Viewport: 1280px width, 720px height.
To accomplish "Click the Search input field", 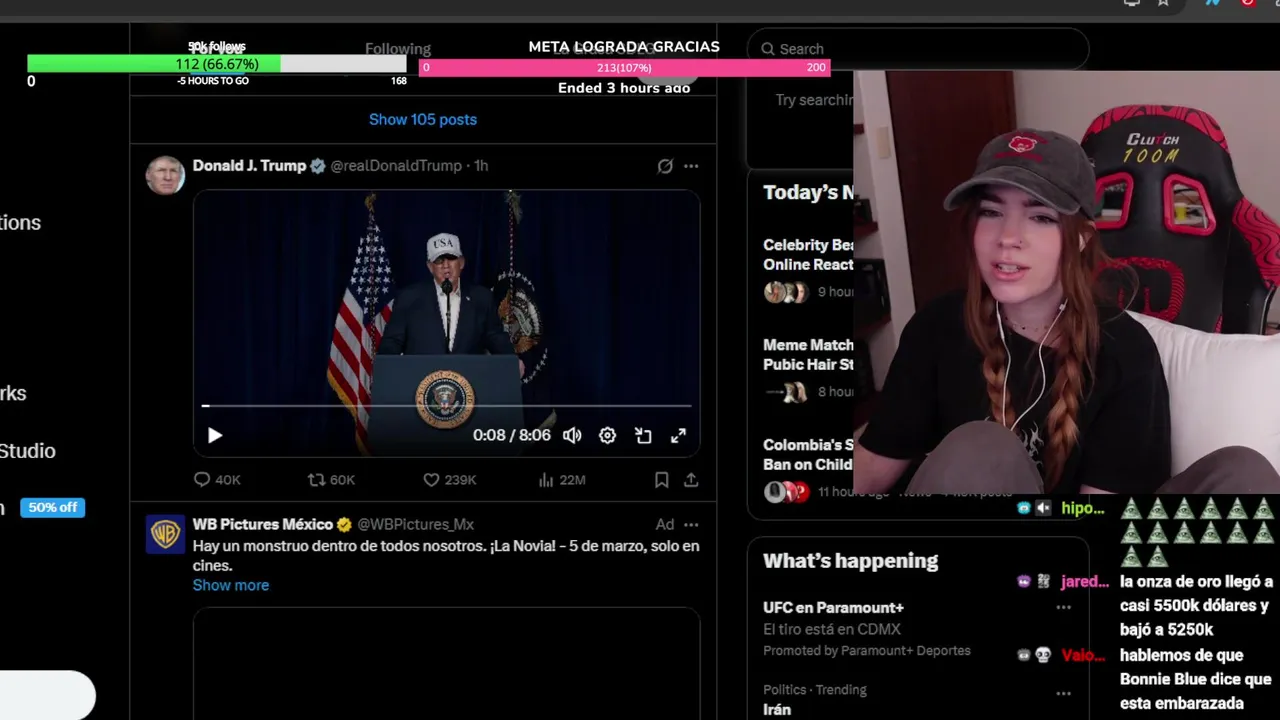I will coord(918,48).
